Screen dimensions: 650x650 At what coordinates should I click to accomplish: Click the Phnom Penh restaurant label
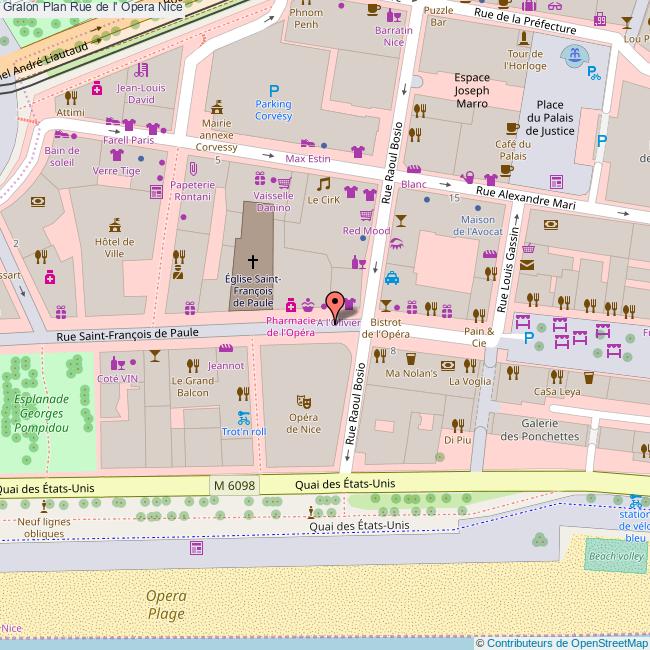[x=306, y=18]
